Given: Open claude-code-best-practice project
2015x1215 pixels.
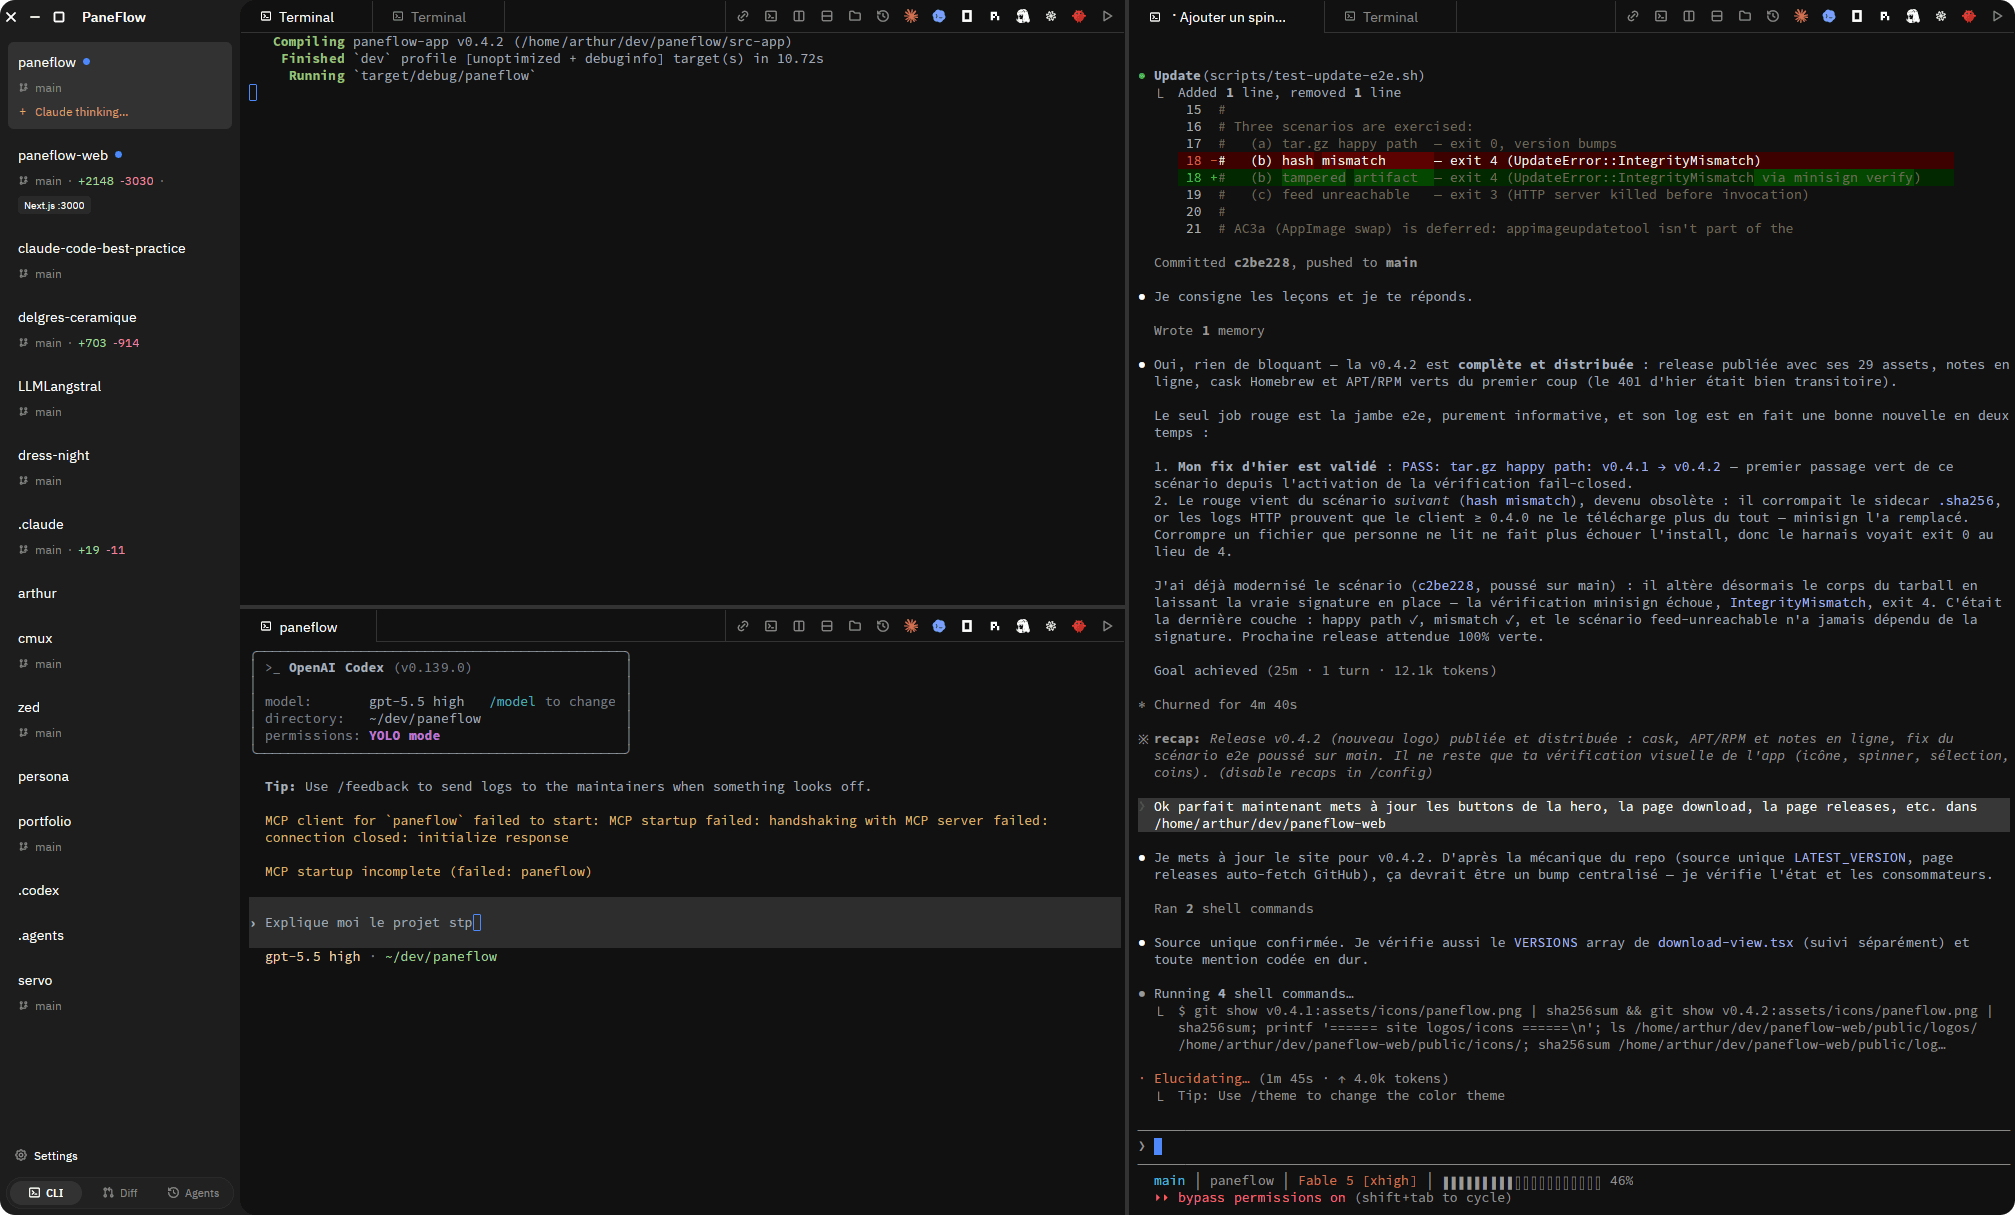Looking at the screenshot, I should 120,260.
